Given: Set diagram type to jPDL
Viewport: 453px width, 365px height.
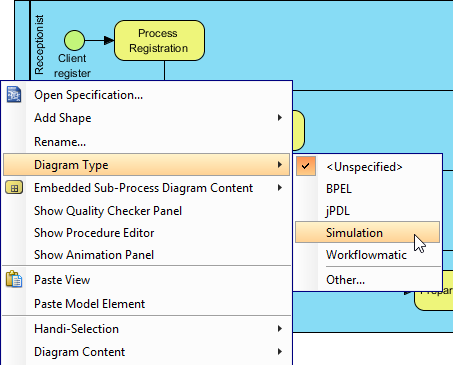Looking at the screenshot, I should click(x=368, y=211).
